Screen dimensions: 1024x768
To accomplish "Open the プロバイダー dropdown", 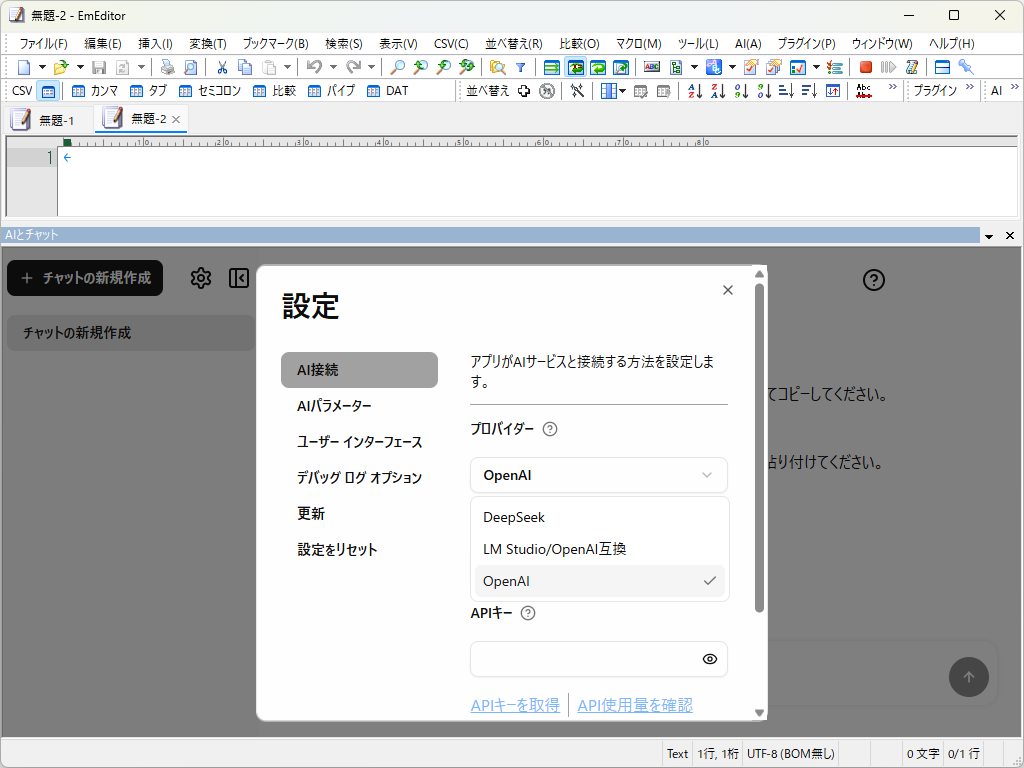I will [x=598, y=474].
